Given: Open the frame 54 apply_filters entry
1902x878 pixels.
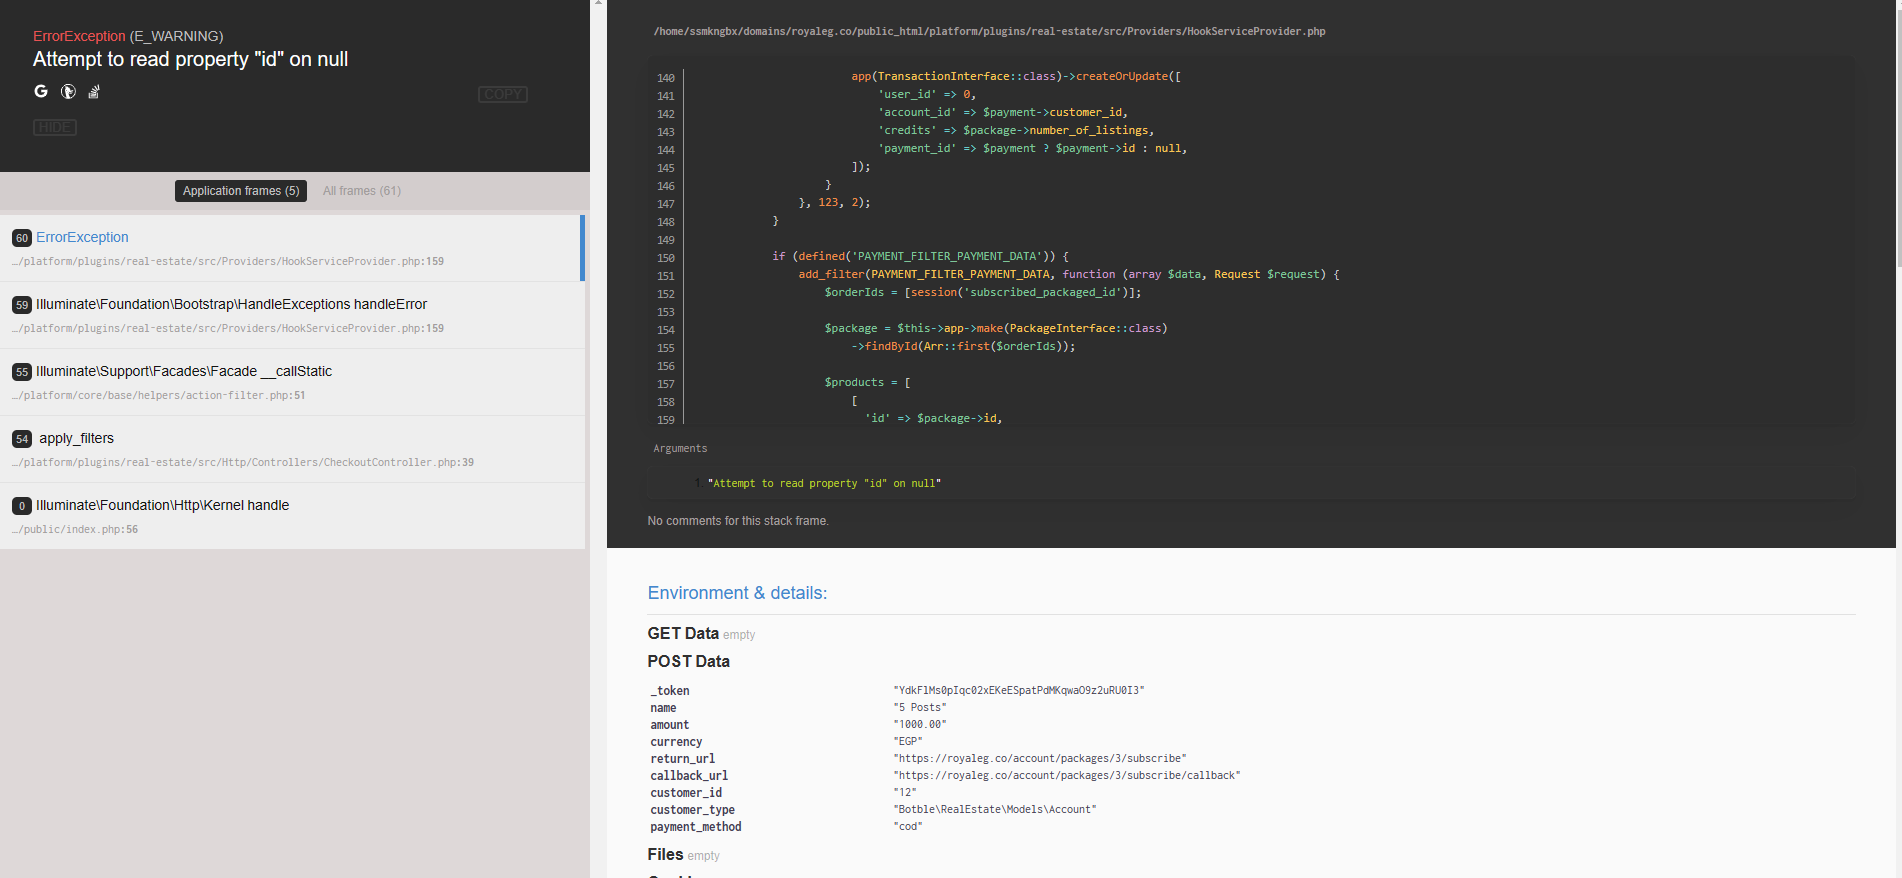Looking at the screenshot, I should tap(290, 449).
